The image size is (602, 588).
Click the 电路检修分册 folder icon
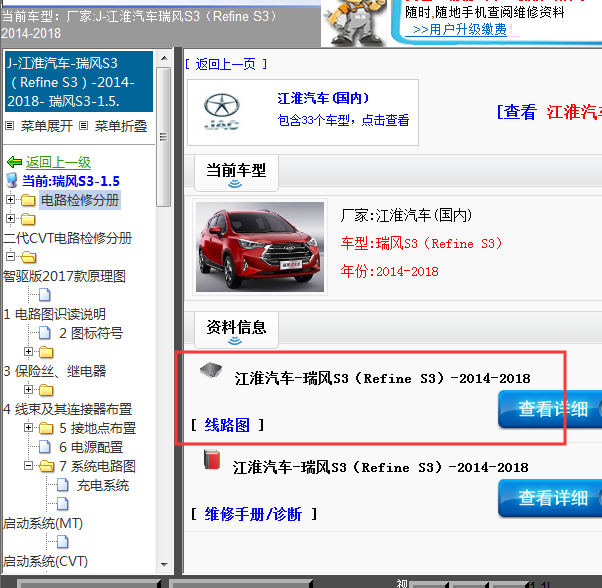click(x=28, y=200)
